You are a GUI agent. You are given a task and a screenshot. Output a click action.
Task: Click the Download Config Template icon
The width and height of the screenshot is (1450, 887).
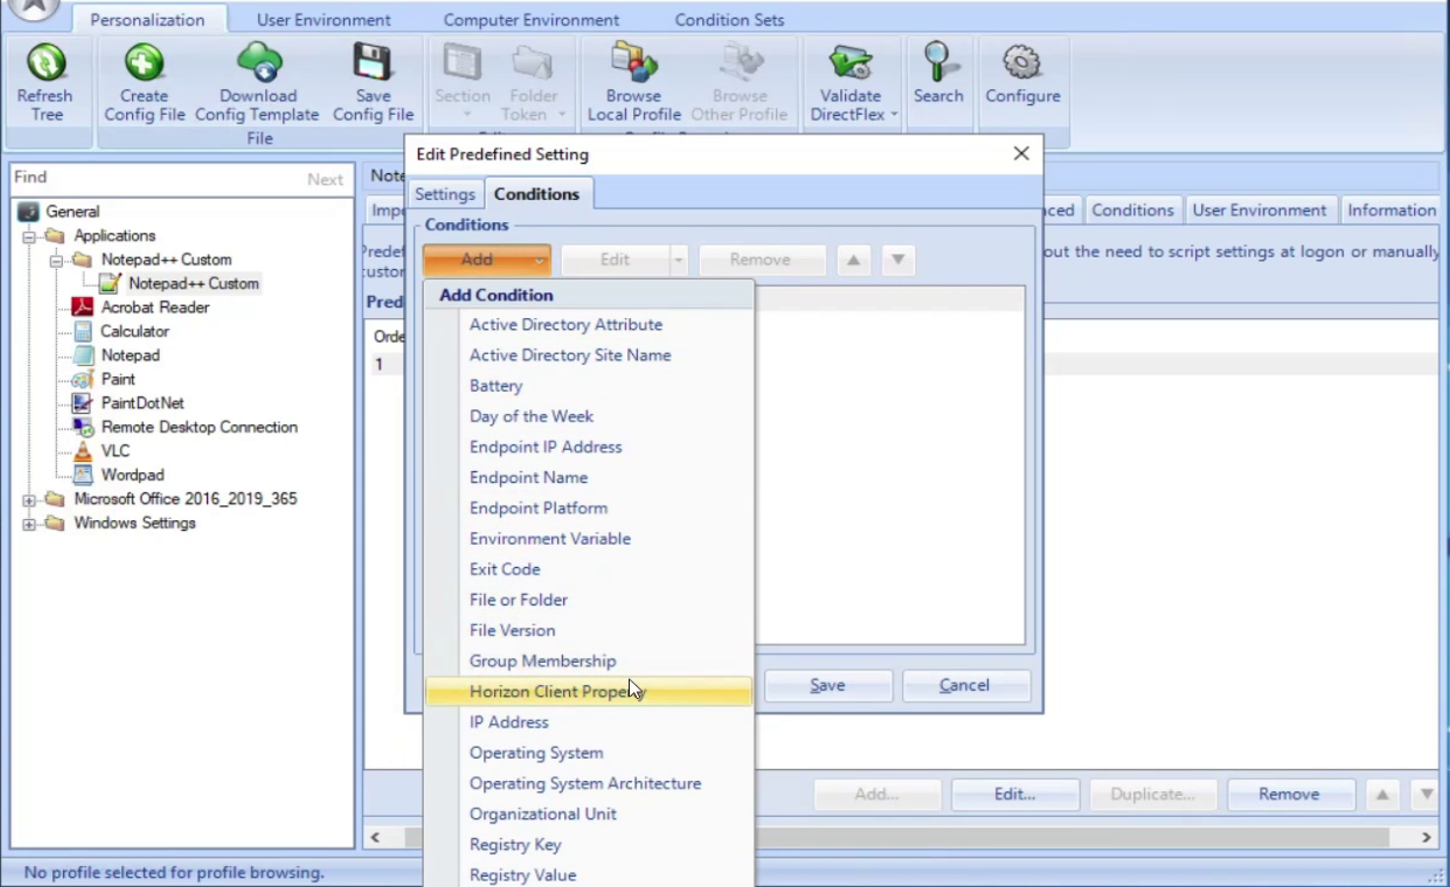tap(257, 63)
